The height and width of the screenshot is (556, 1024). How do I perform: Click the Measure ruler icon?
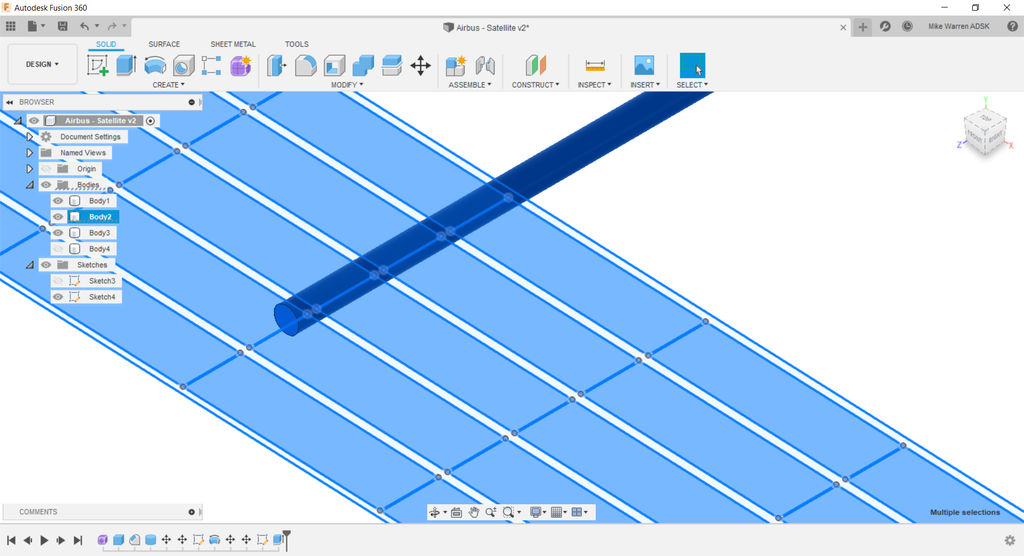pos(594,65)
